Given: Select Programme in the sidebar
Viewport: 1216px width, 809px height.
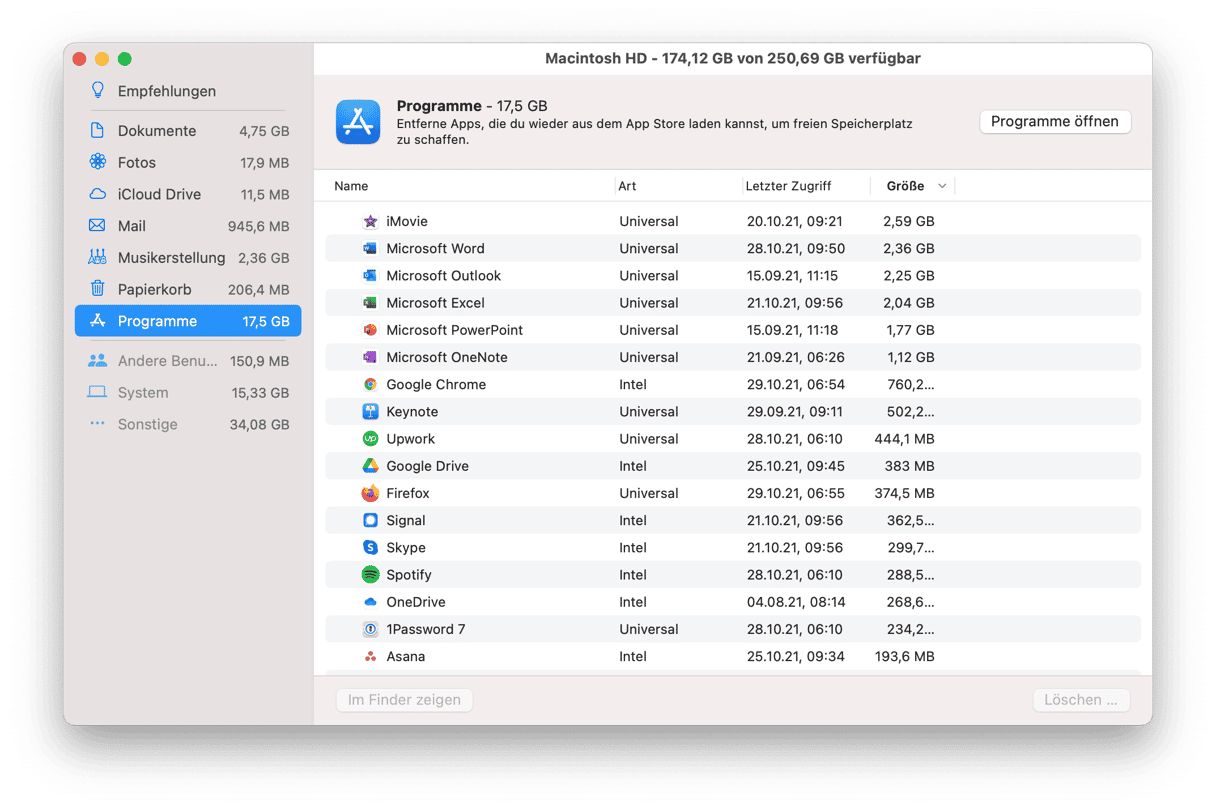Looking at the screenshot, I should pos(188,321).
